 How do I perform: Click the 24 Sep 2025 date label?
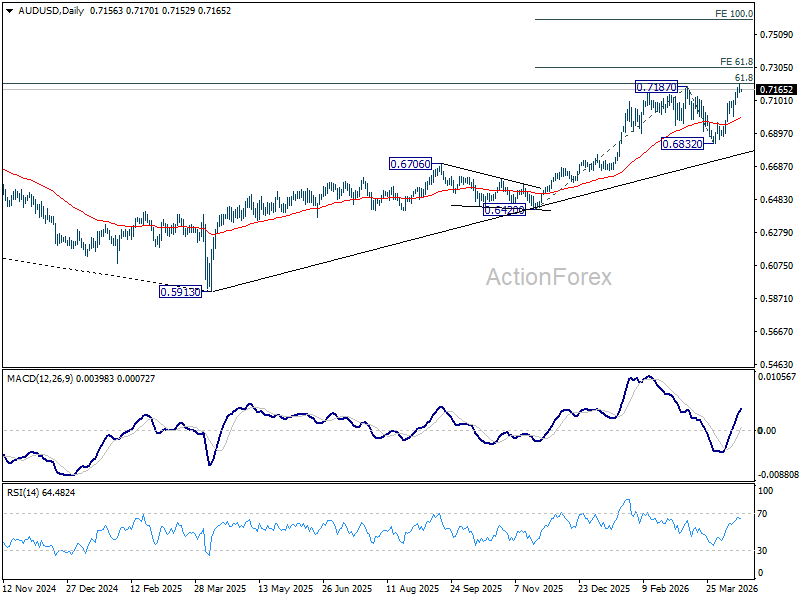click(476, 589)
